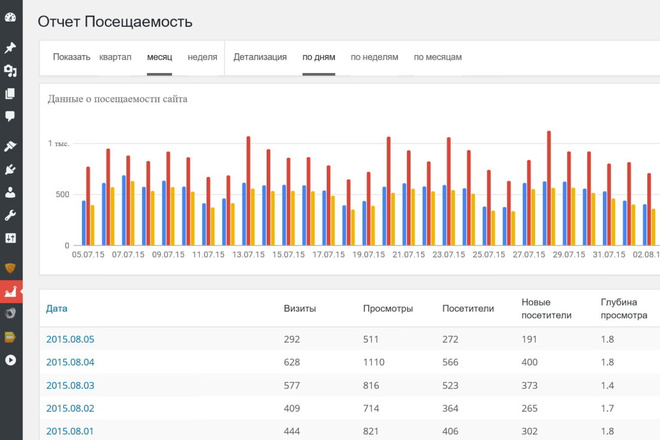Screen dimensions: 660x440
Task: Click the visitors value 523
Action: coord(450,385)
